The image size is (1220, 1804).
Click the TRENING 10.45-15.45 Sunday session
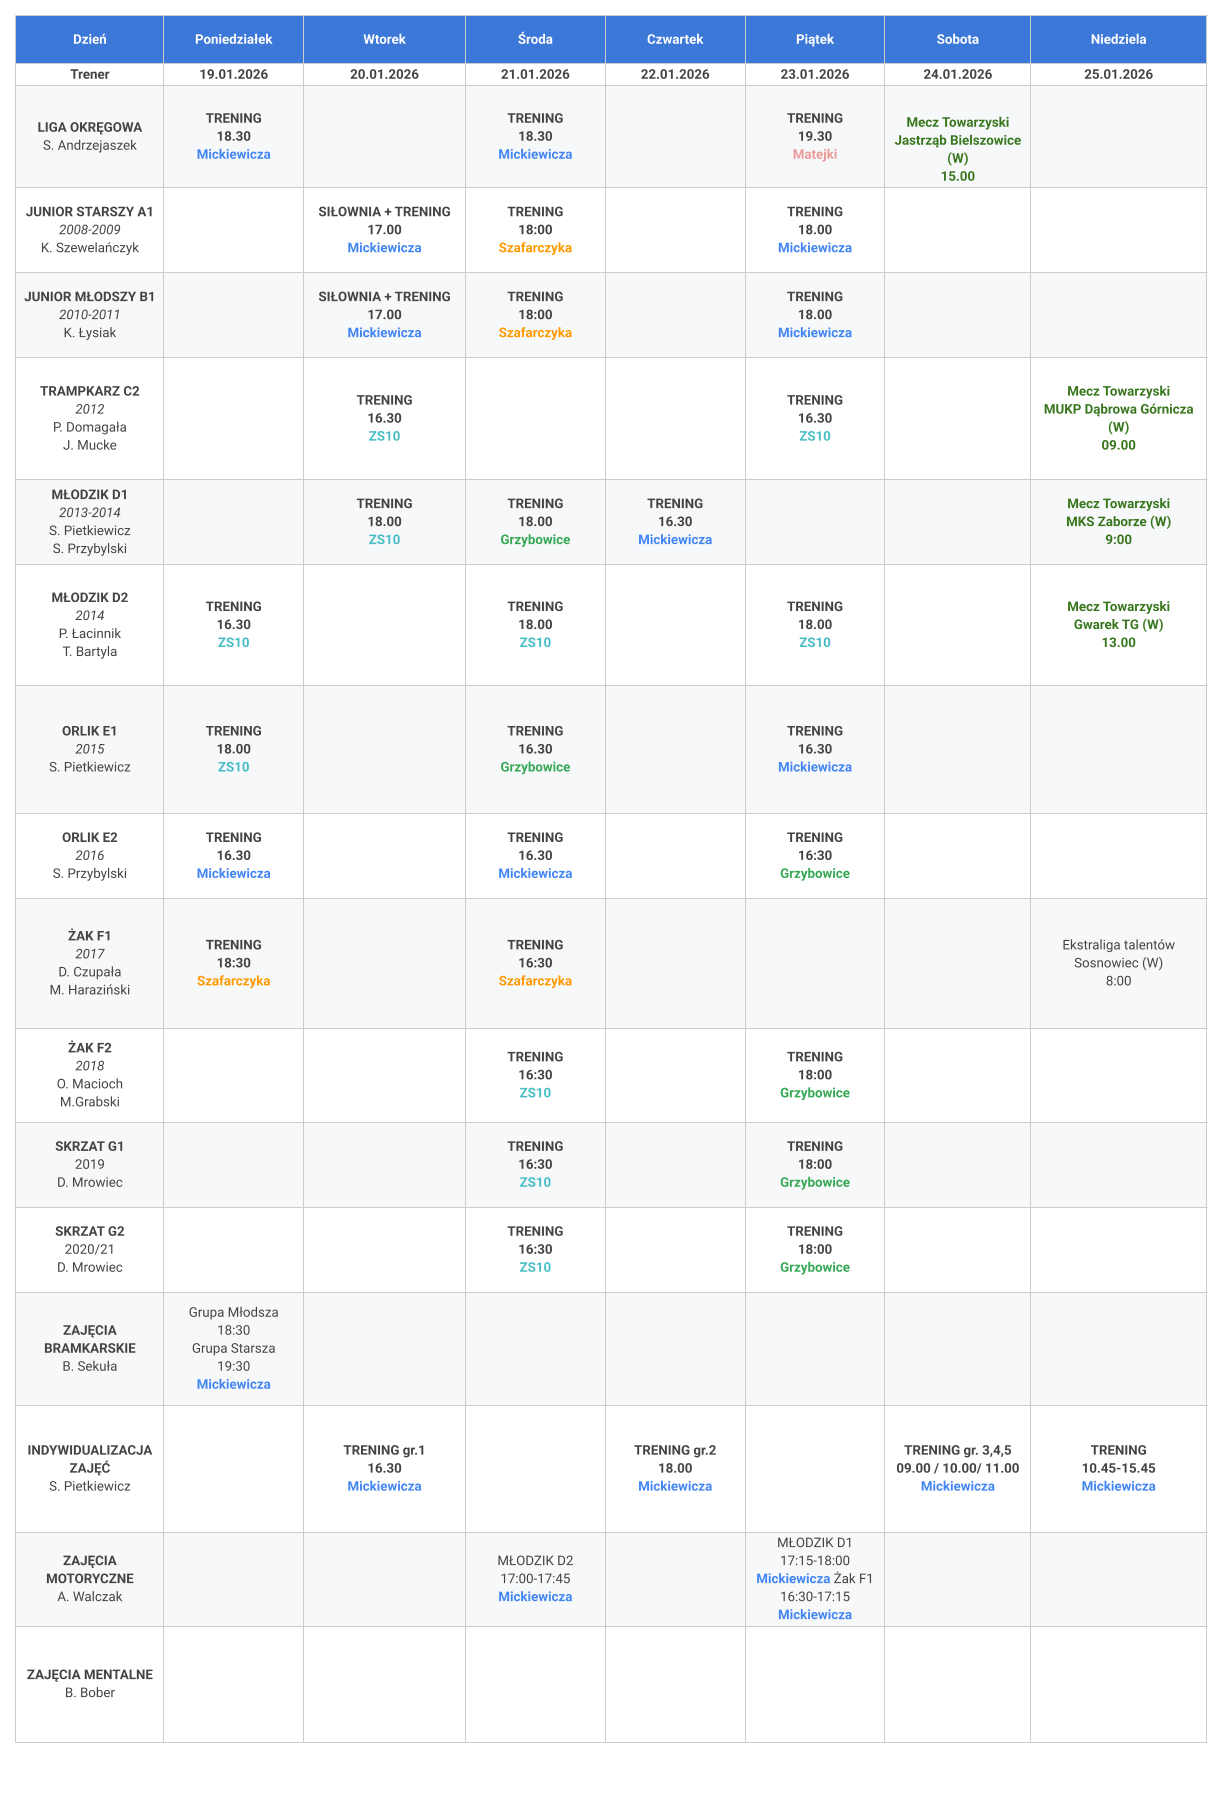click(x=1118, y=1467)
